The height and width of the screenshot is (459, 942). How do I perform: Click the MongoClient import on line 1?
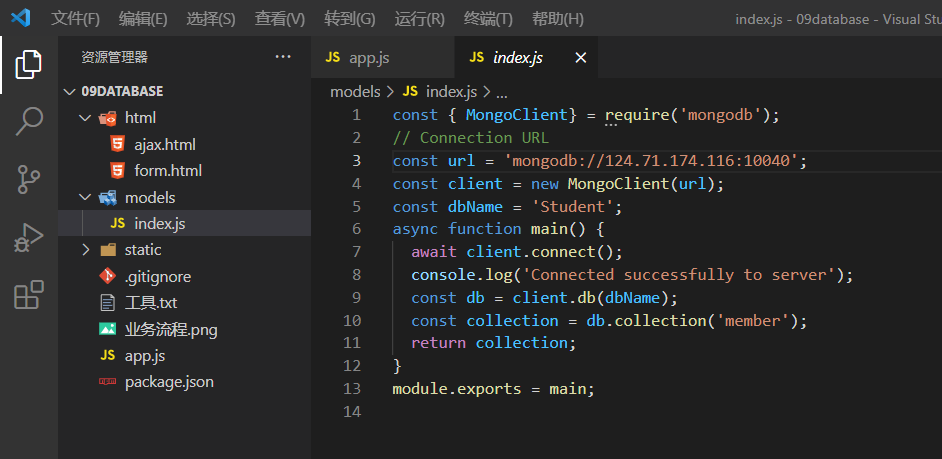coord(516,115)
